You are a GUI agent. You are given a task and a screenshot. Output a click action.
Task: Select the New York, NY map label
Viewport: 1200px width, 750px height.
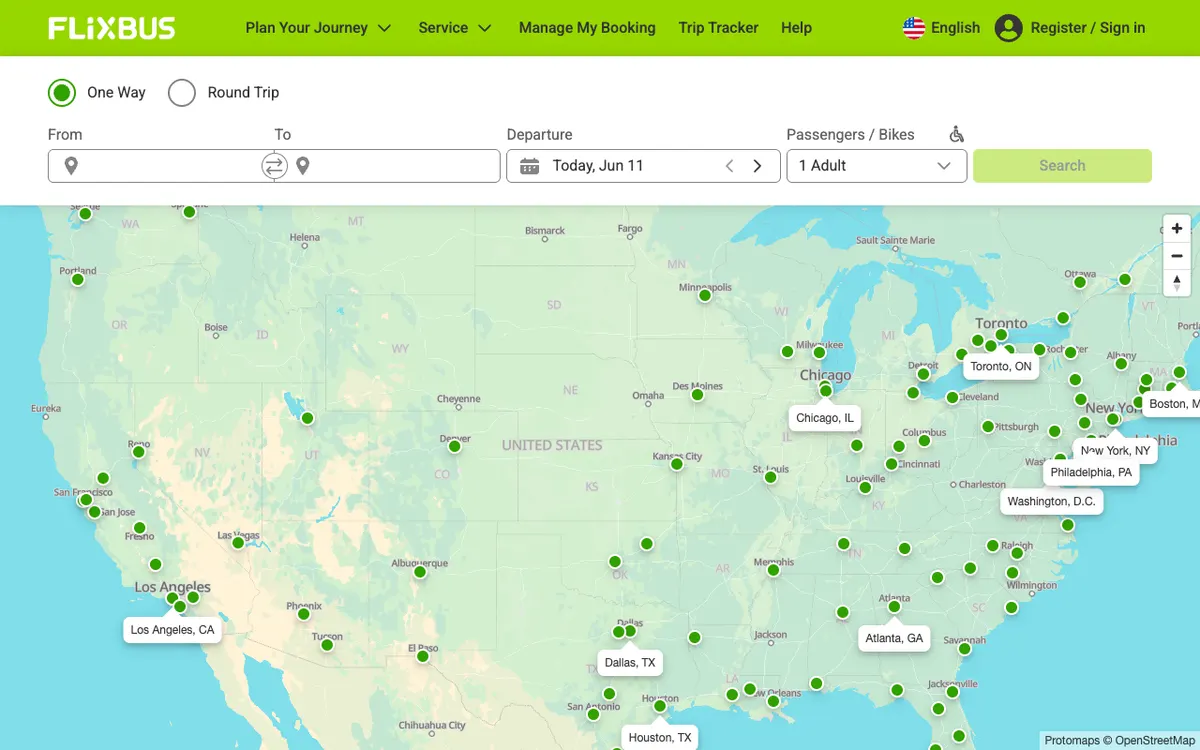pos(1115,451)
